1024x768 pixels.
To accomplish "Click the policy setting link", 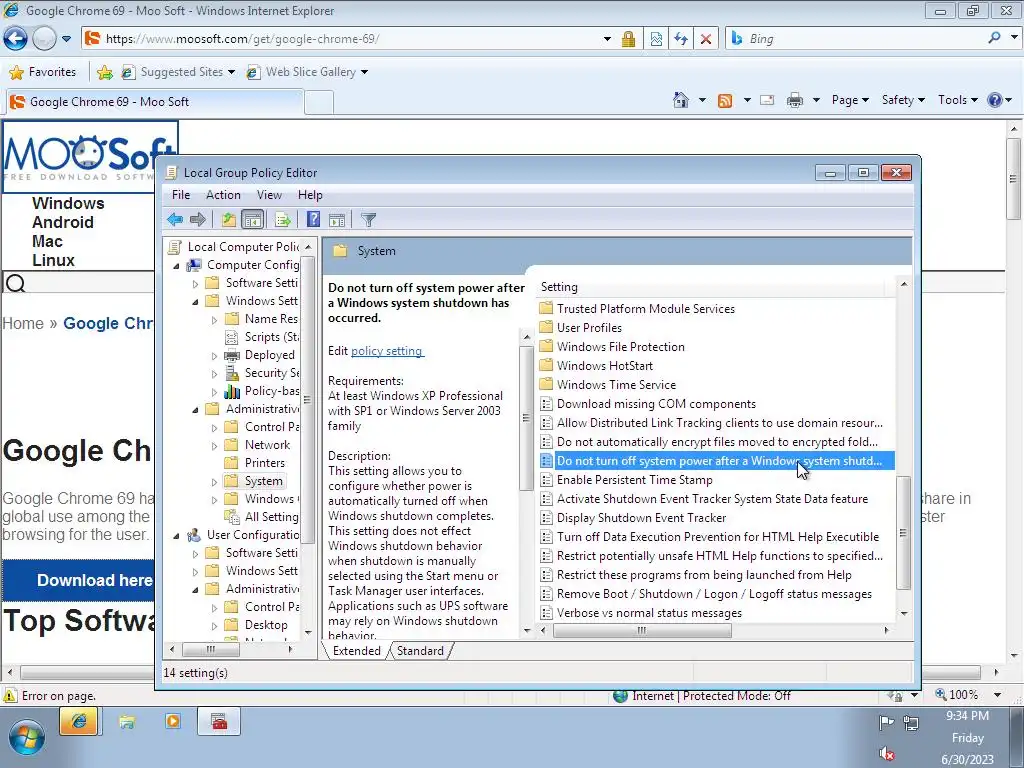I will (387, 351).
